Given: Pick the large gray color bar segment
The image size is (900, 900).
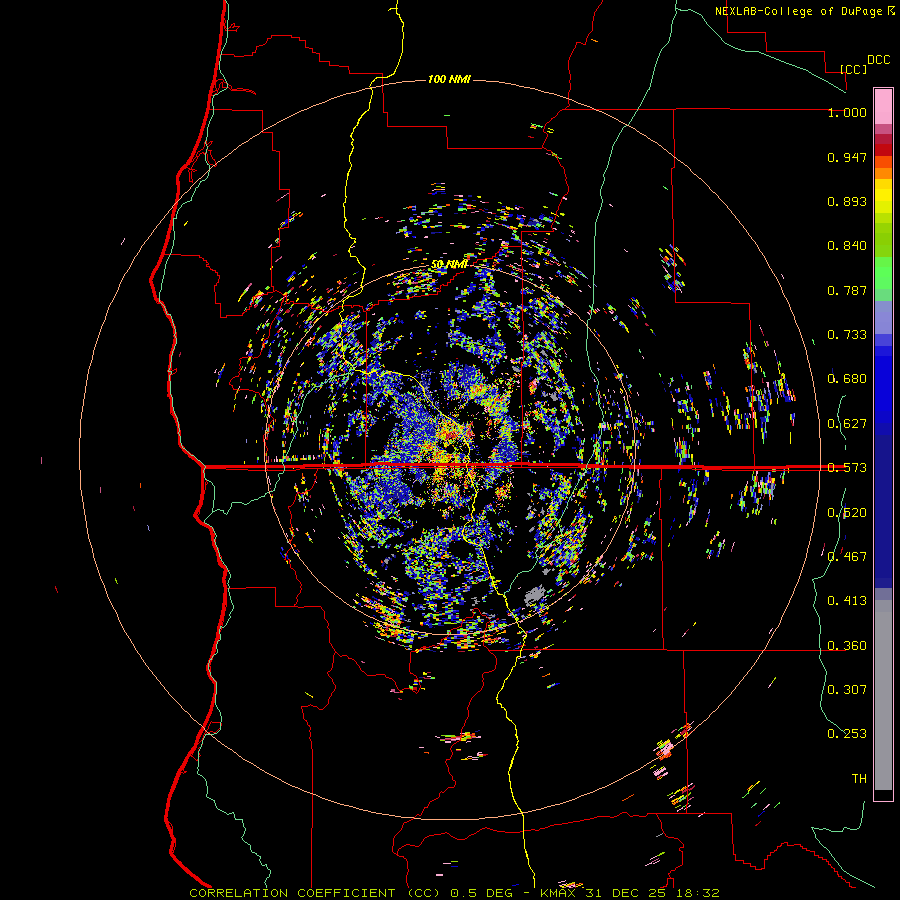Looking at the screenshot, I should point(883,695).
